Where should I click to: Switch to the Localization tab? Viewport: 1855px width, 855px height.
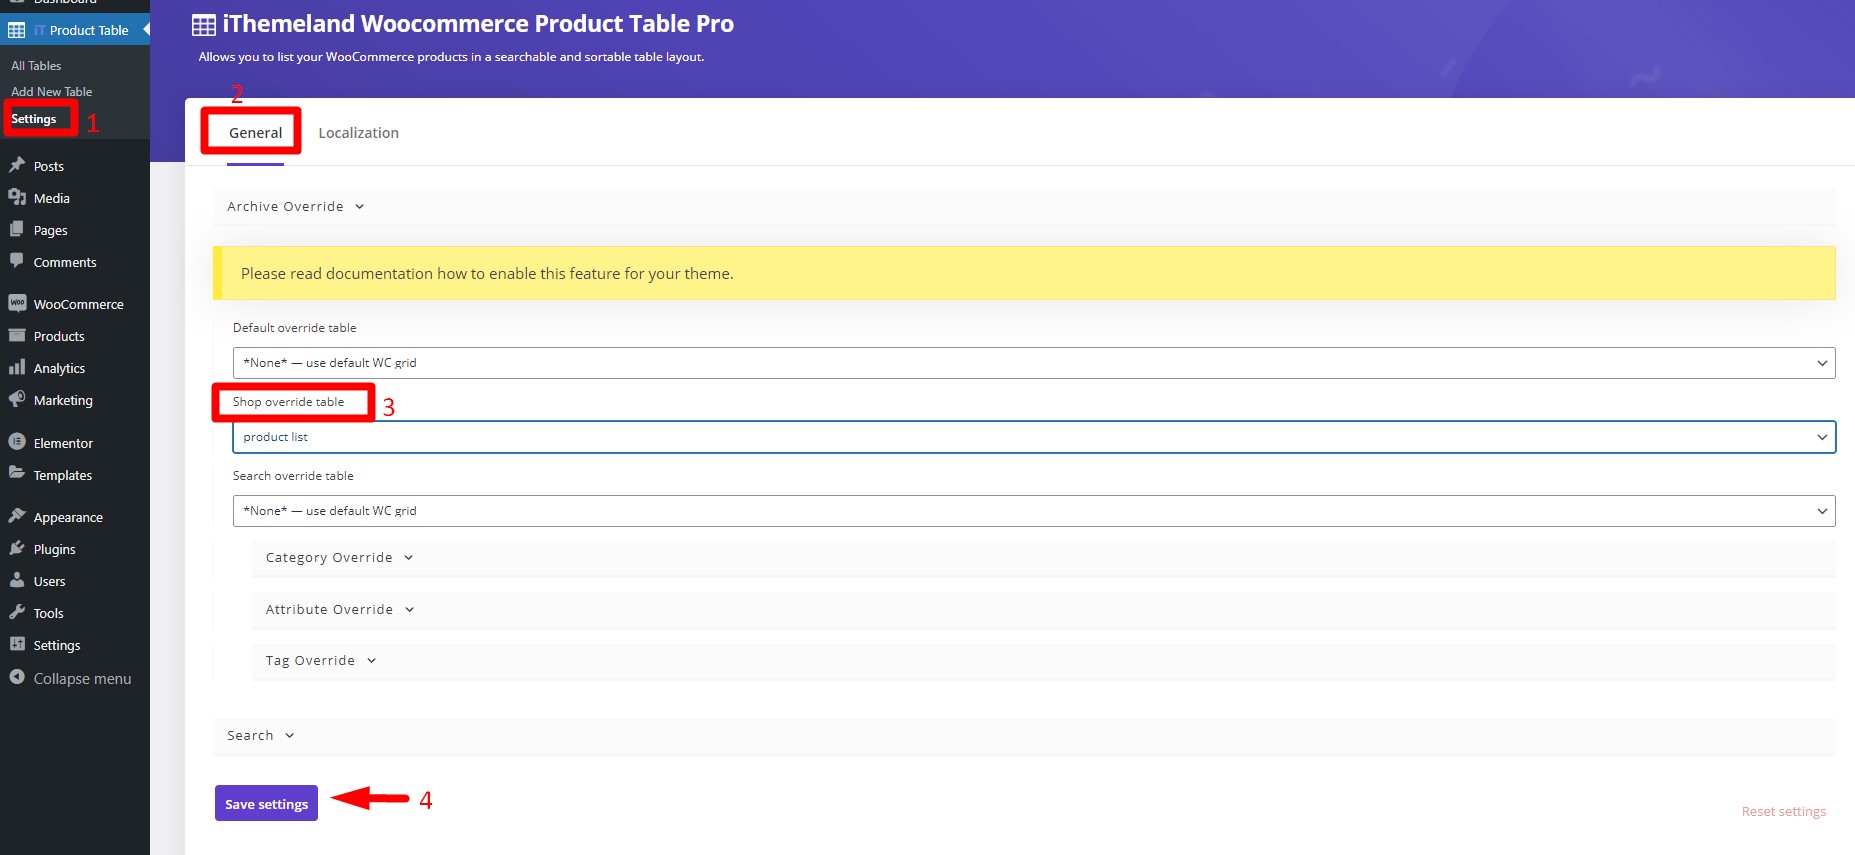click(358, 133)
